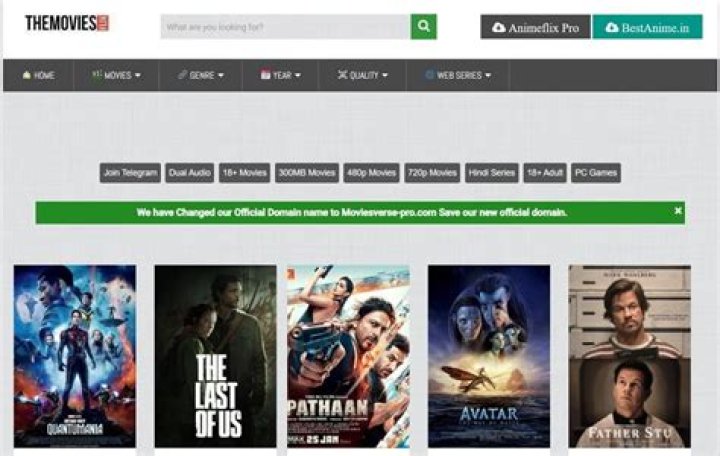
Task: Focus the 'What are you looking for?' search box
Action: click(286, 27)
